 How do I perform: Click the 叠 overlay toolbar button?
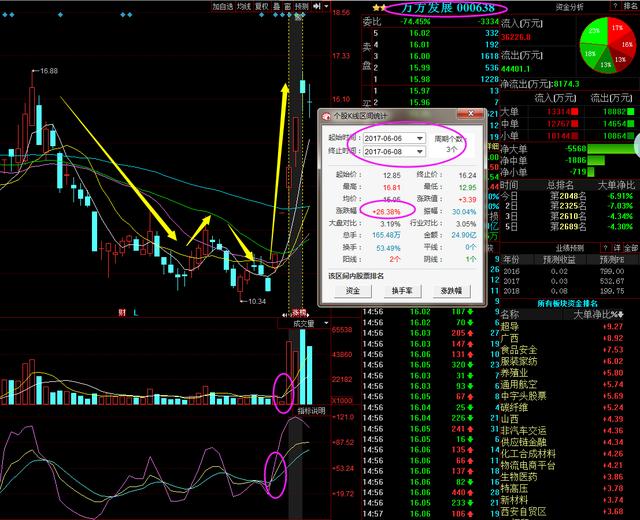[277, 6]
